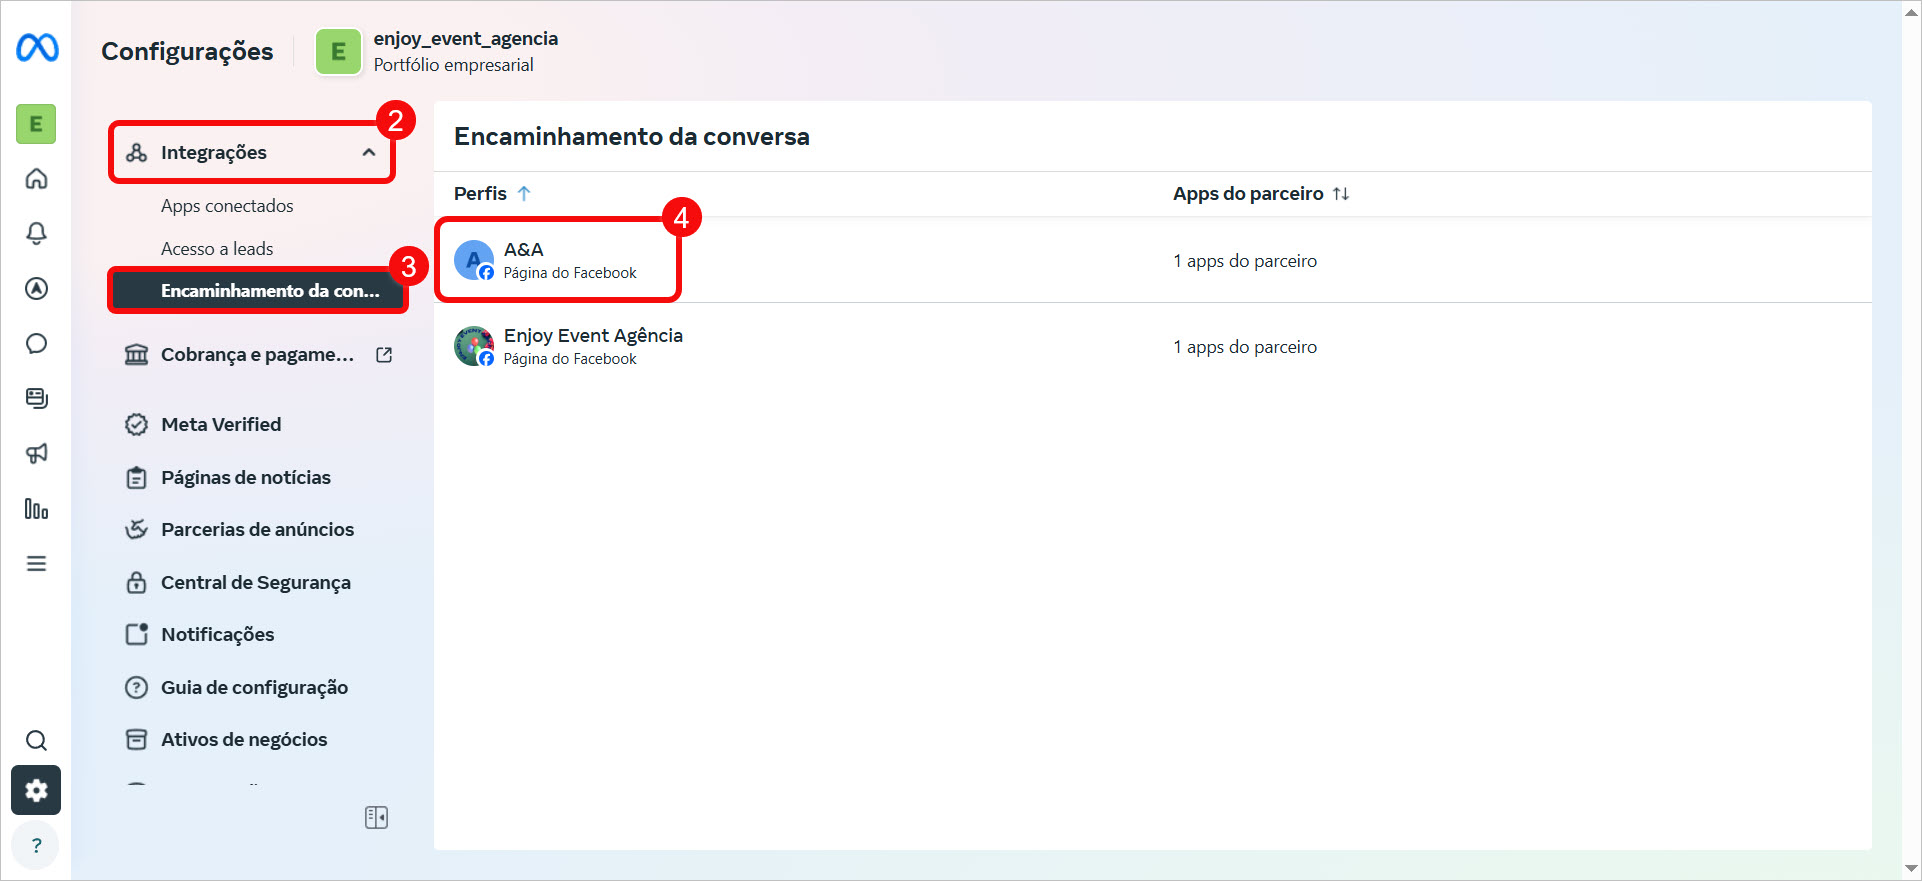Click the Ativos de negócios archive icon
Screen dimensions: 1922x881
pos(137,740)
